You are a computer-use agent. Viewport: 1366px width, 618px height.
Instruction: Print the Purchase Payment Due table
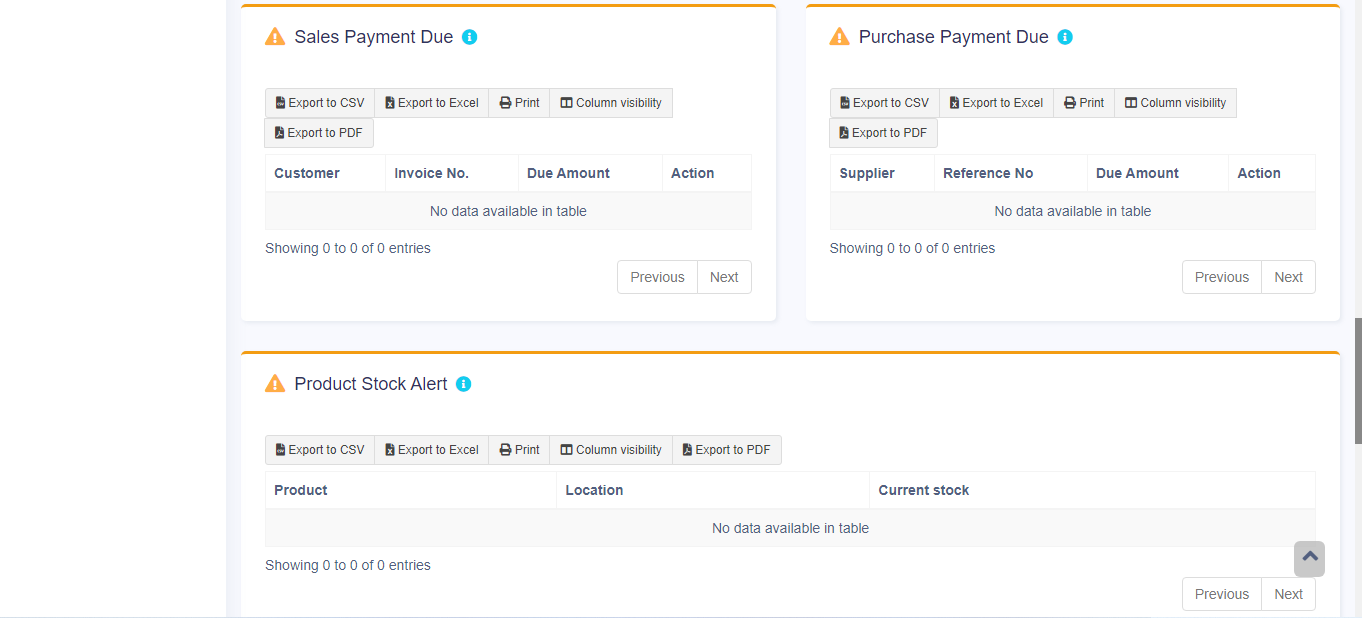point(1084,103)
